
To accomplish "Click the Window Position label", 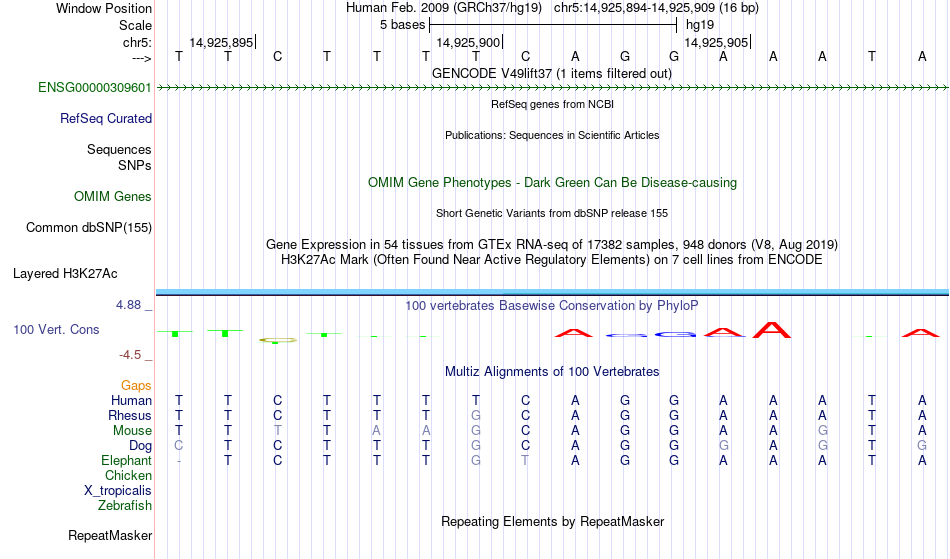I will click(104, 8).
